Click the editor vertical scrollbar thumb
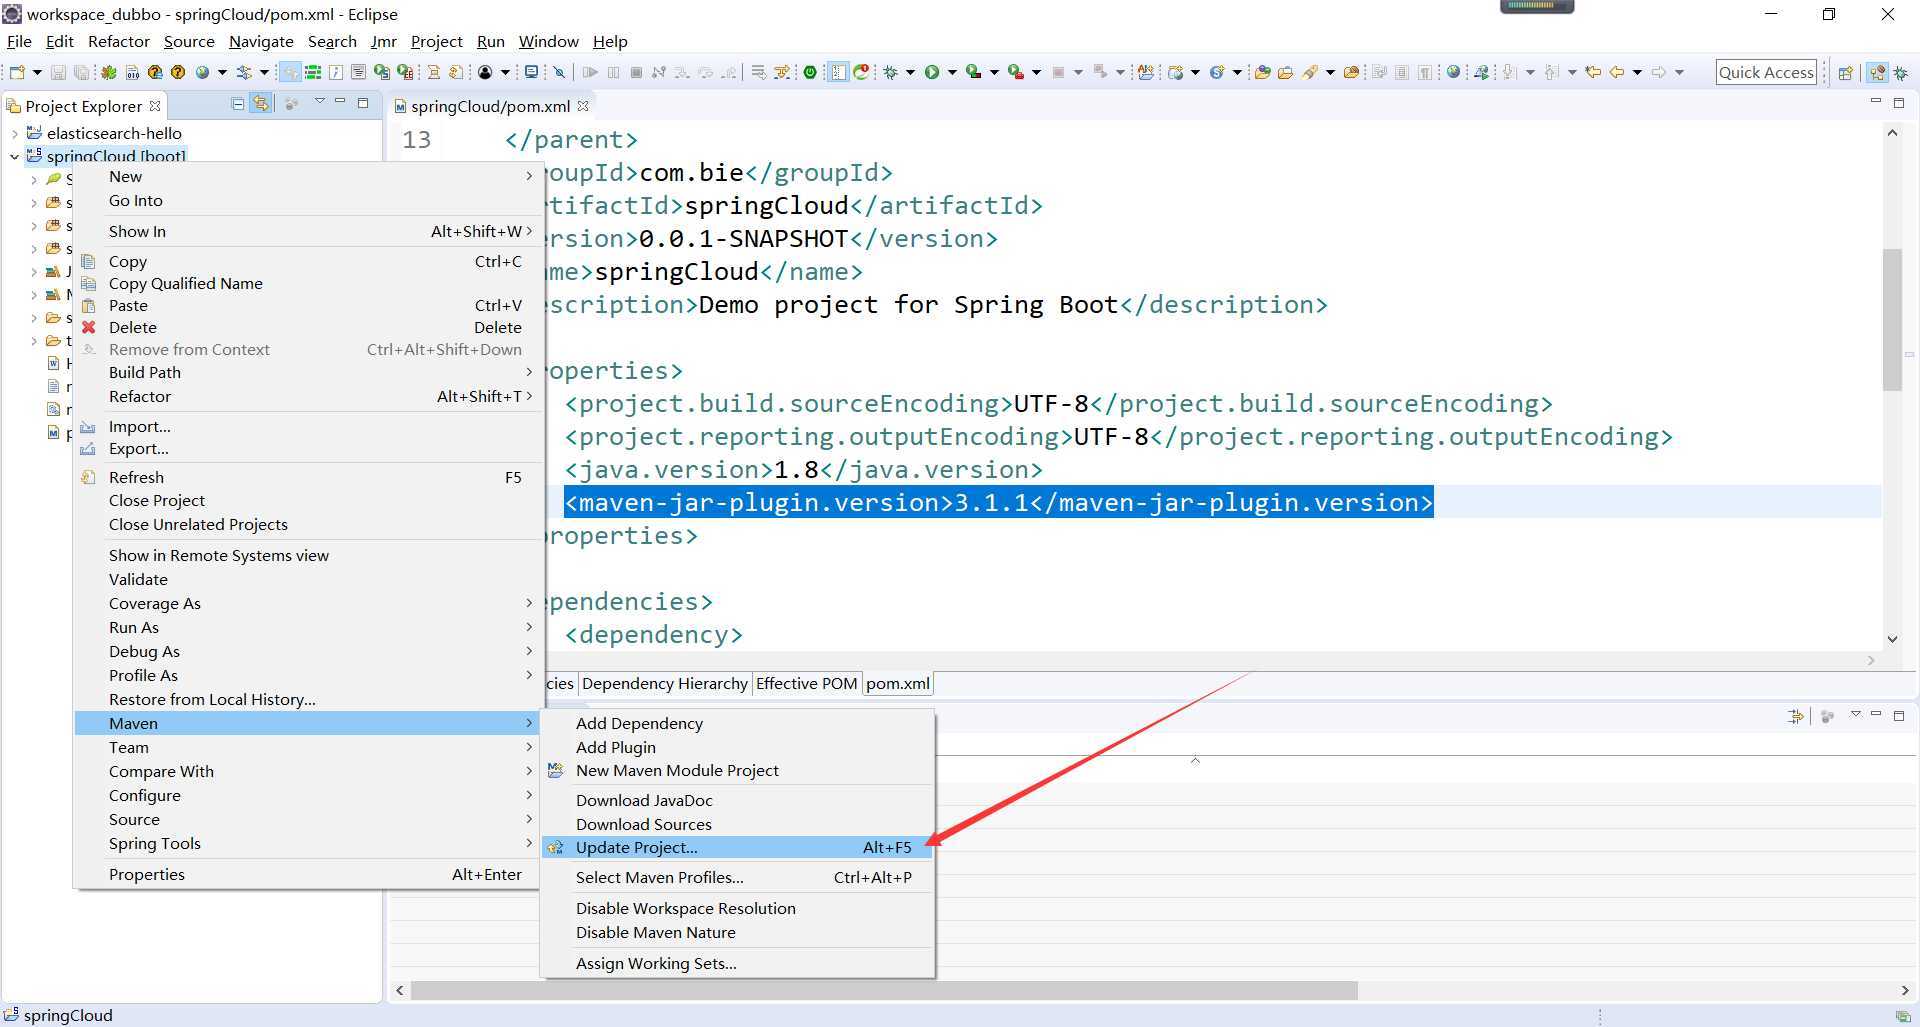Image resolution: width=1920 pixels, height=1027 pixels. [x=1891, y=320]
